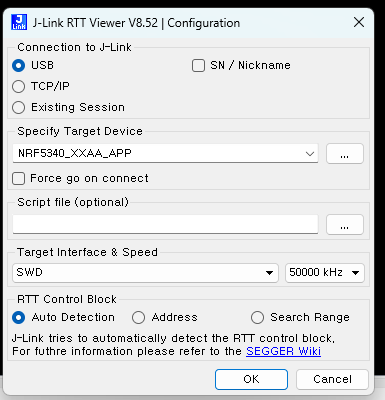Select Auto Detection for RTT control block
385x400 pixels.
tap(18, 317)
